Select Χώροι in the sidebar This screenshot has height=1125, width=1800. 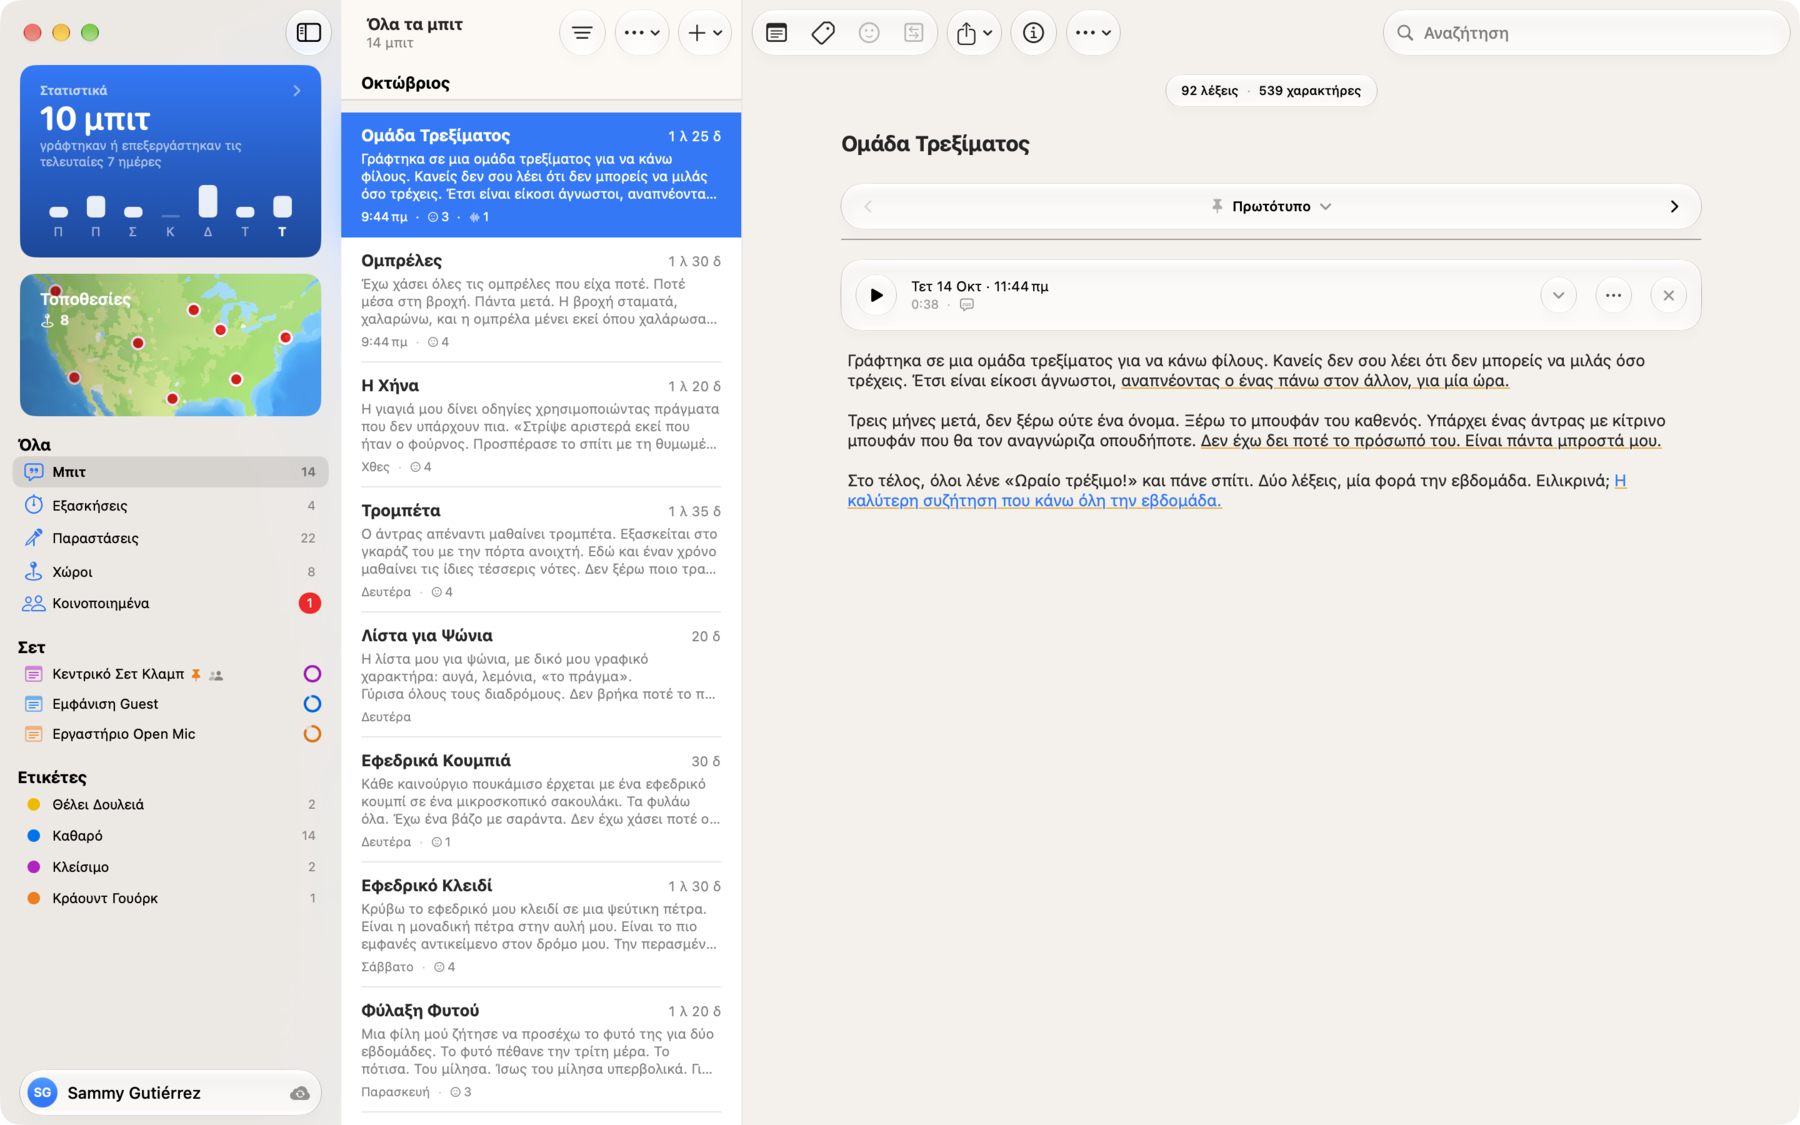tap(170, 571)
